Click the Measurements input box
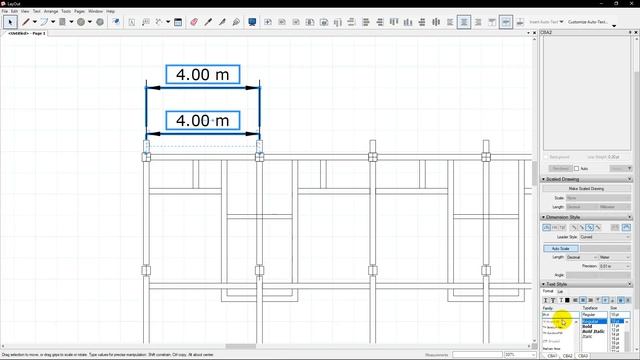Viewport: 640px width, 360px height. tap(477, 355)
